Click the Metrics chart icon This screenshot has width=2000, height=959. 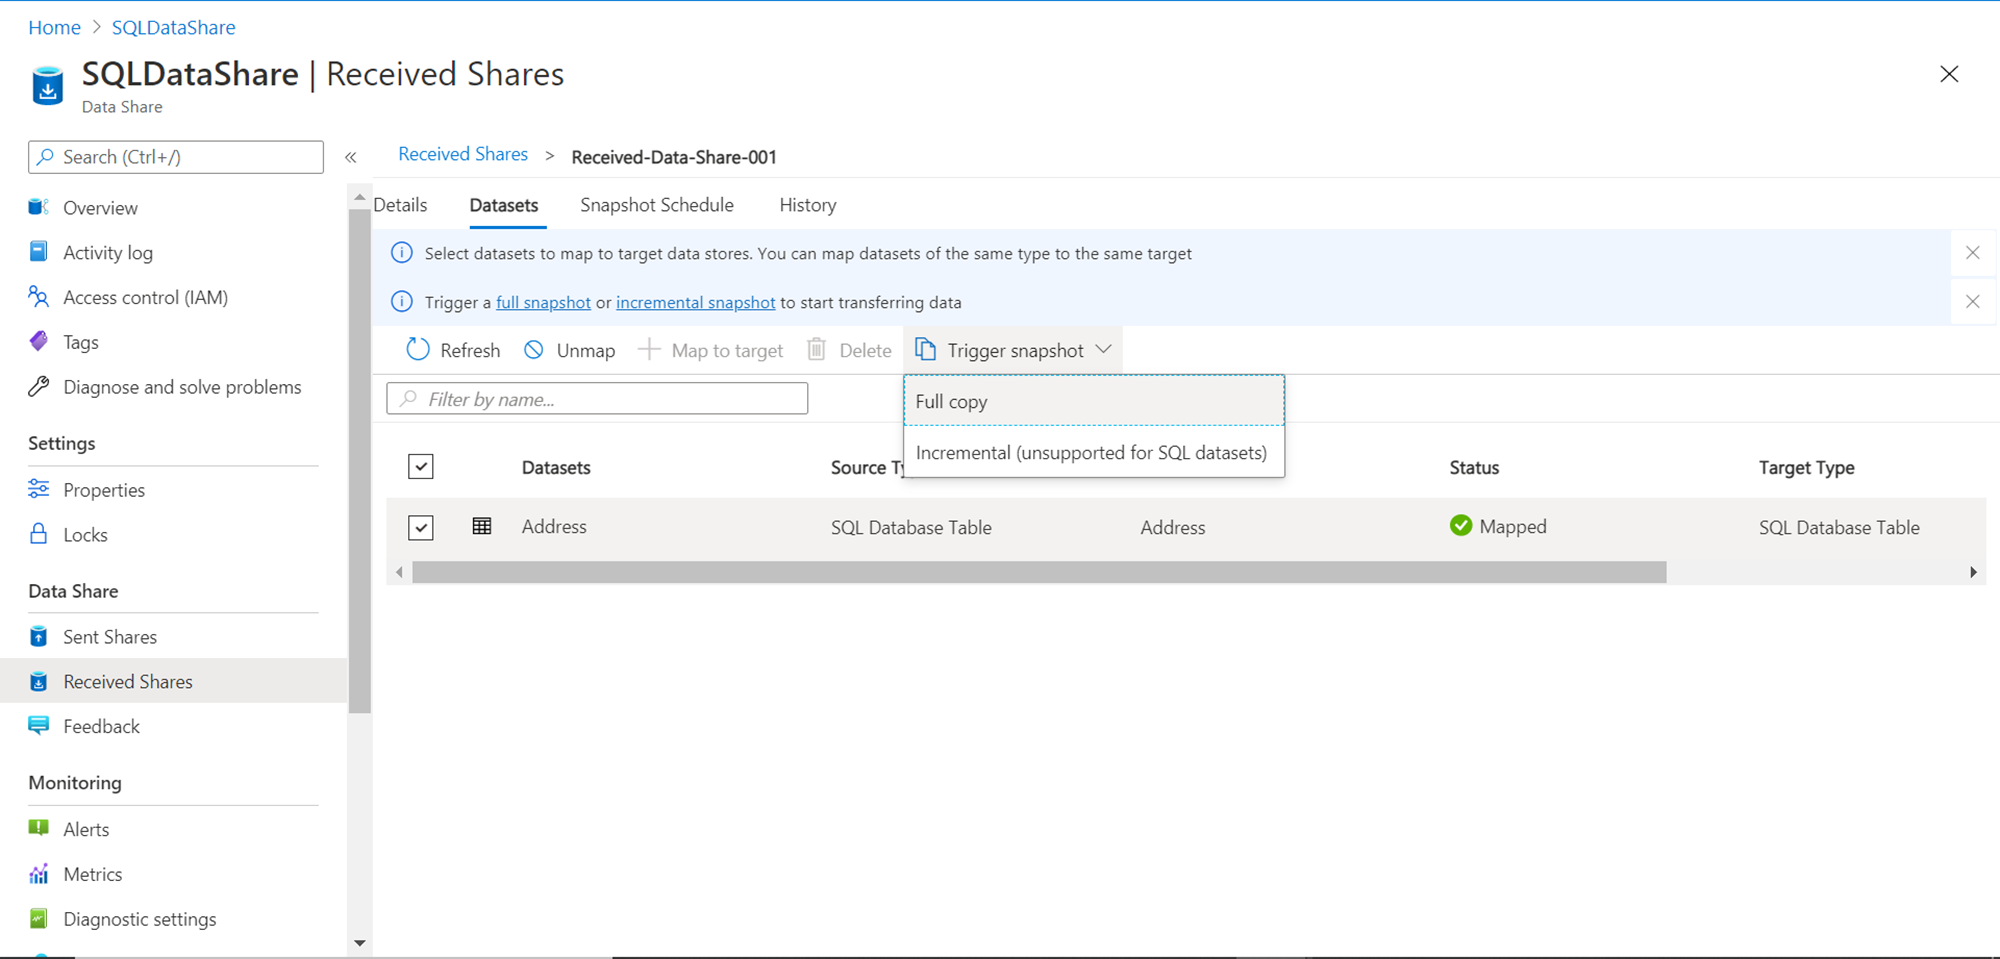[x=39, y=874]
